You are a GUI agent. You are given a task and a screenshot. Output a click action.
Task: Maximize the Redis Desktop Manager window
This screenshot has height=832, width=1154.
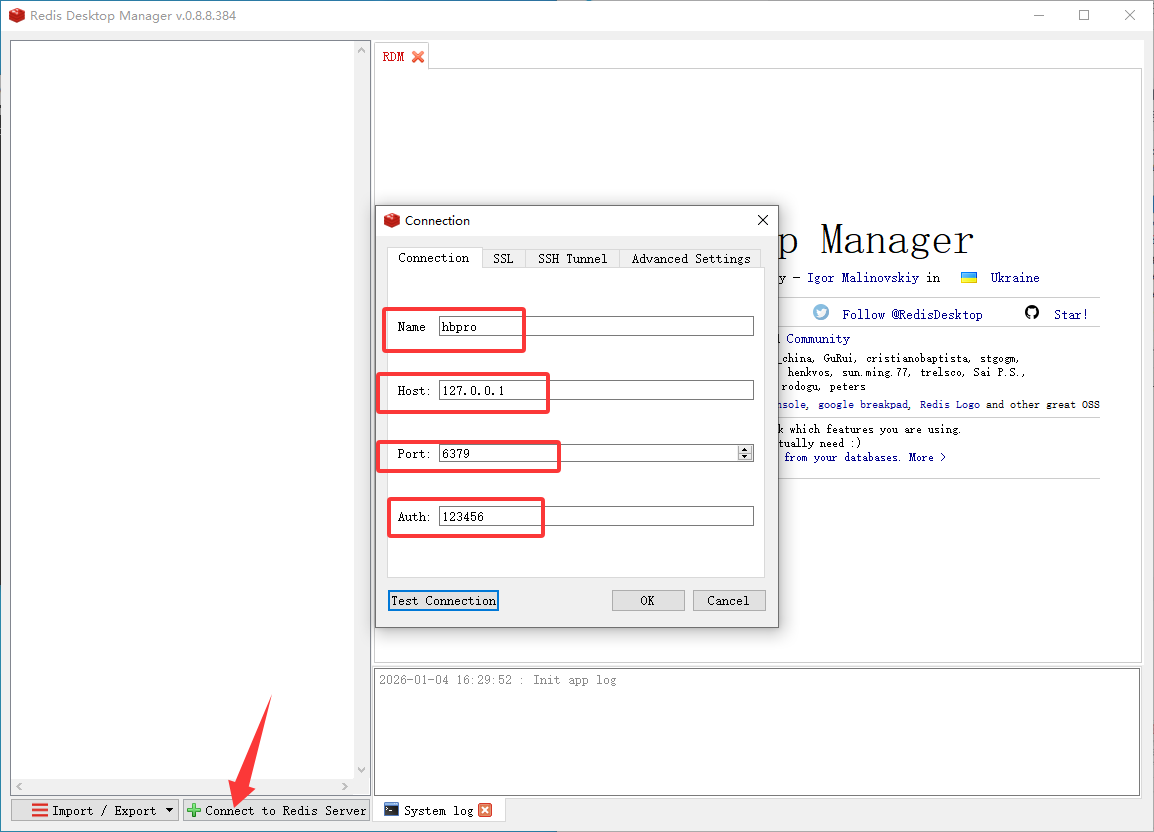click(x=1084, y=15)
